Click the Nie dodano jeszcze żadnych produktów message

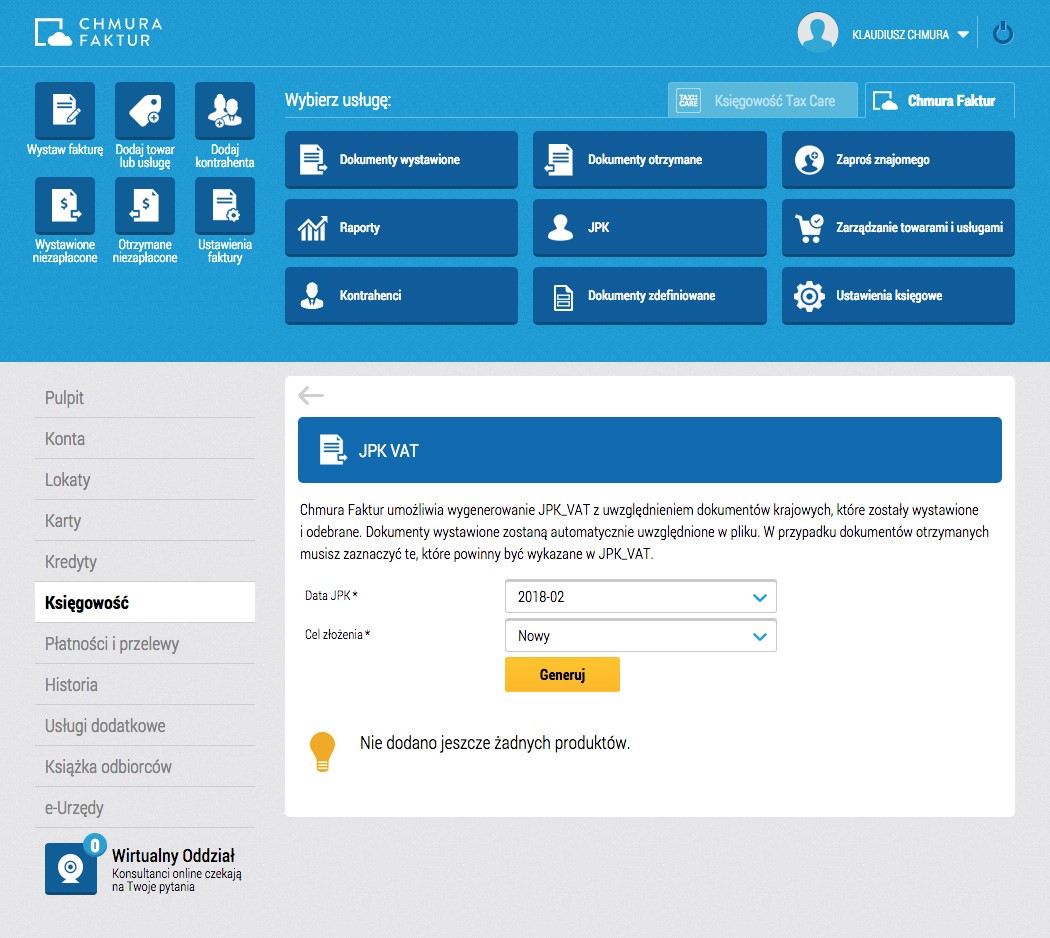click(x=495, y=743)
